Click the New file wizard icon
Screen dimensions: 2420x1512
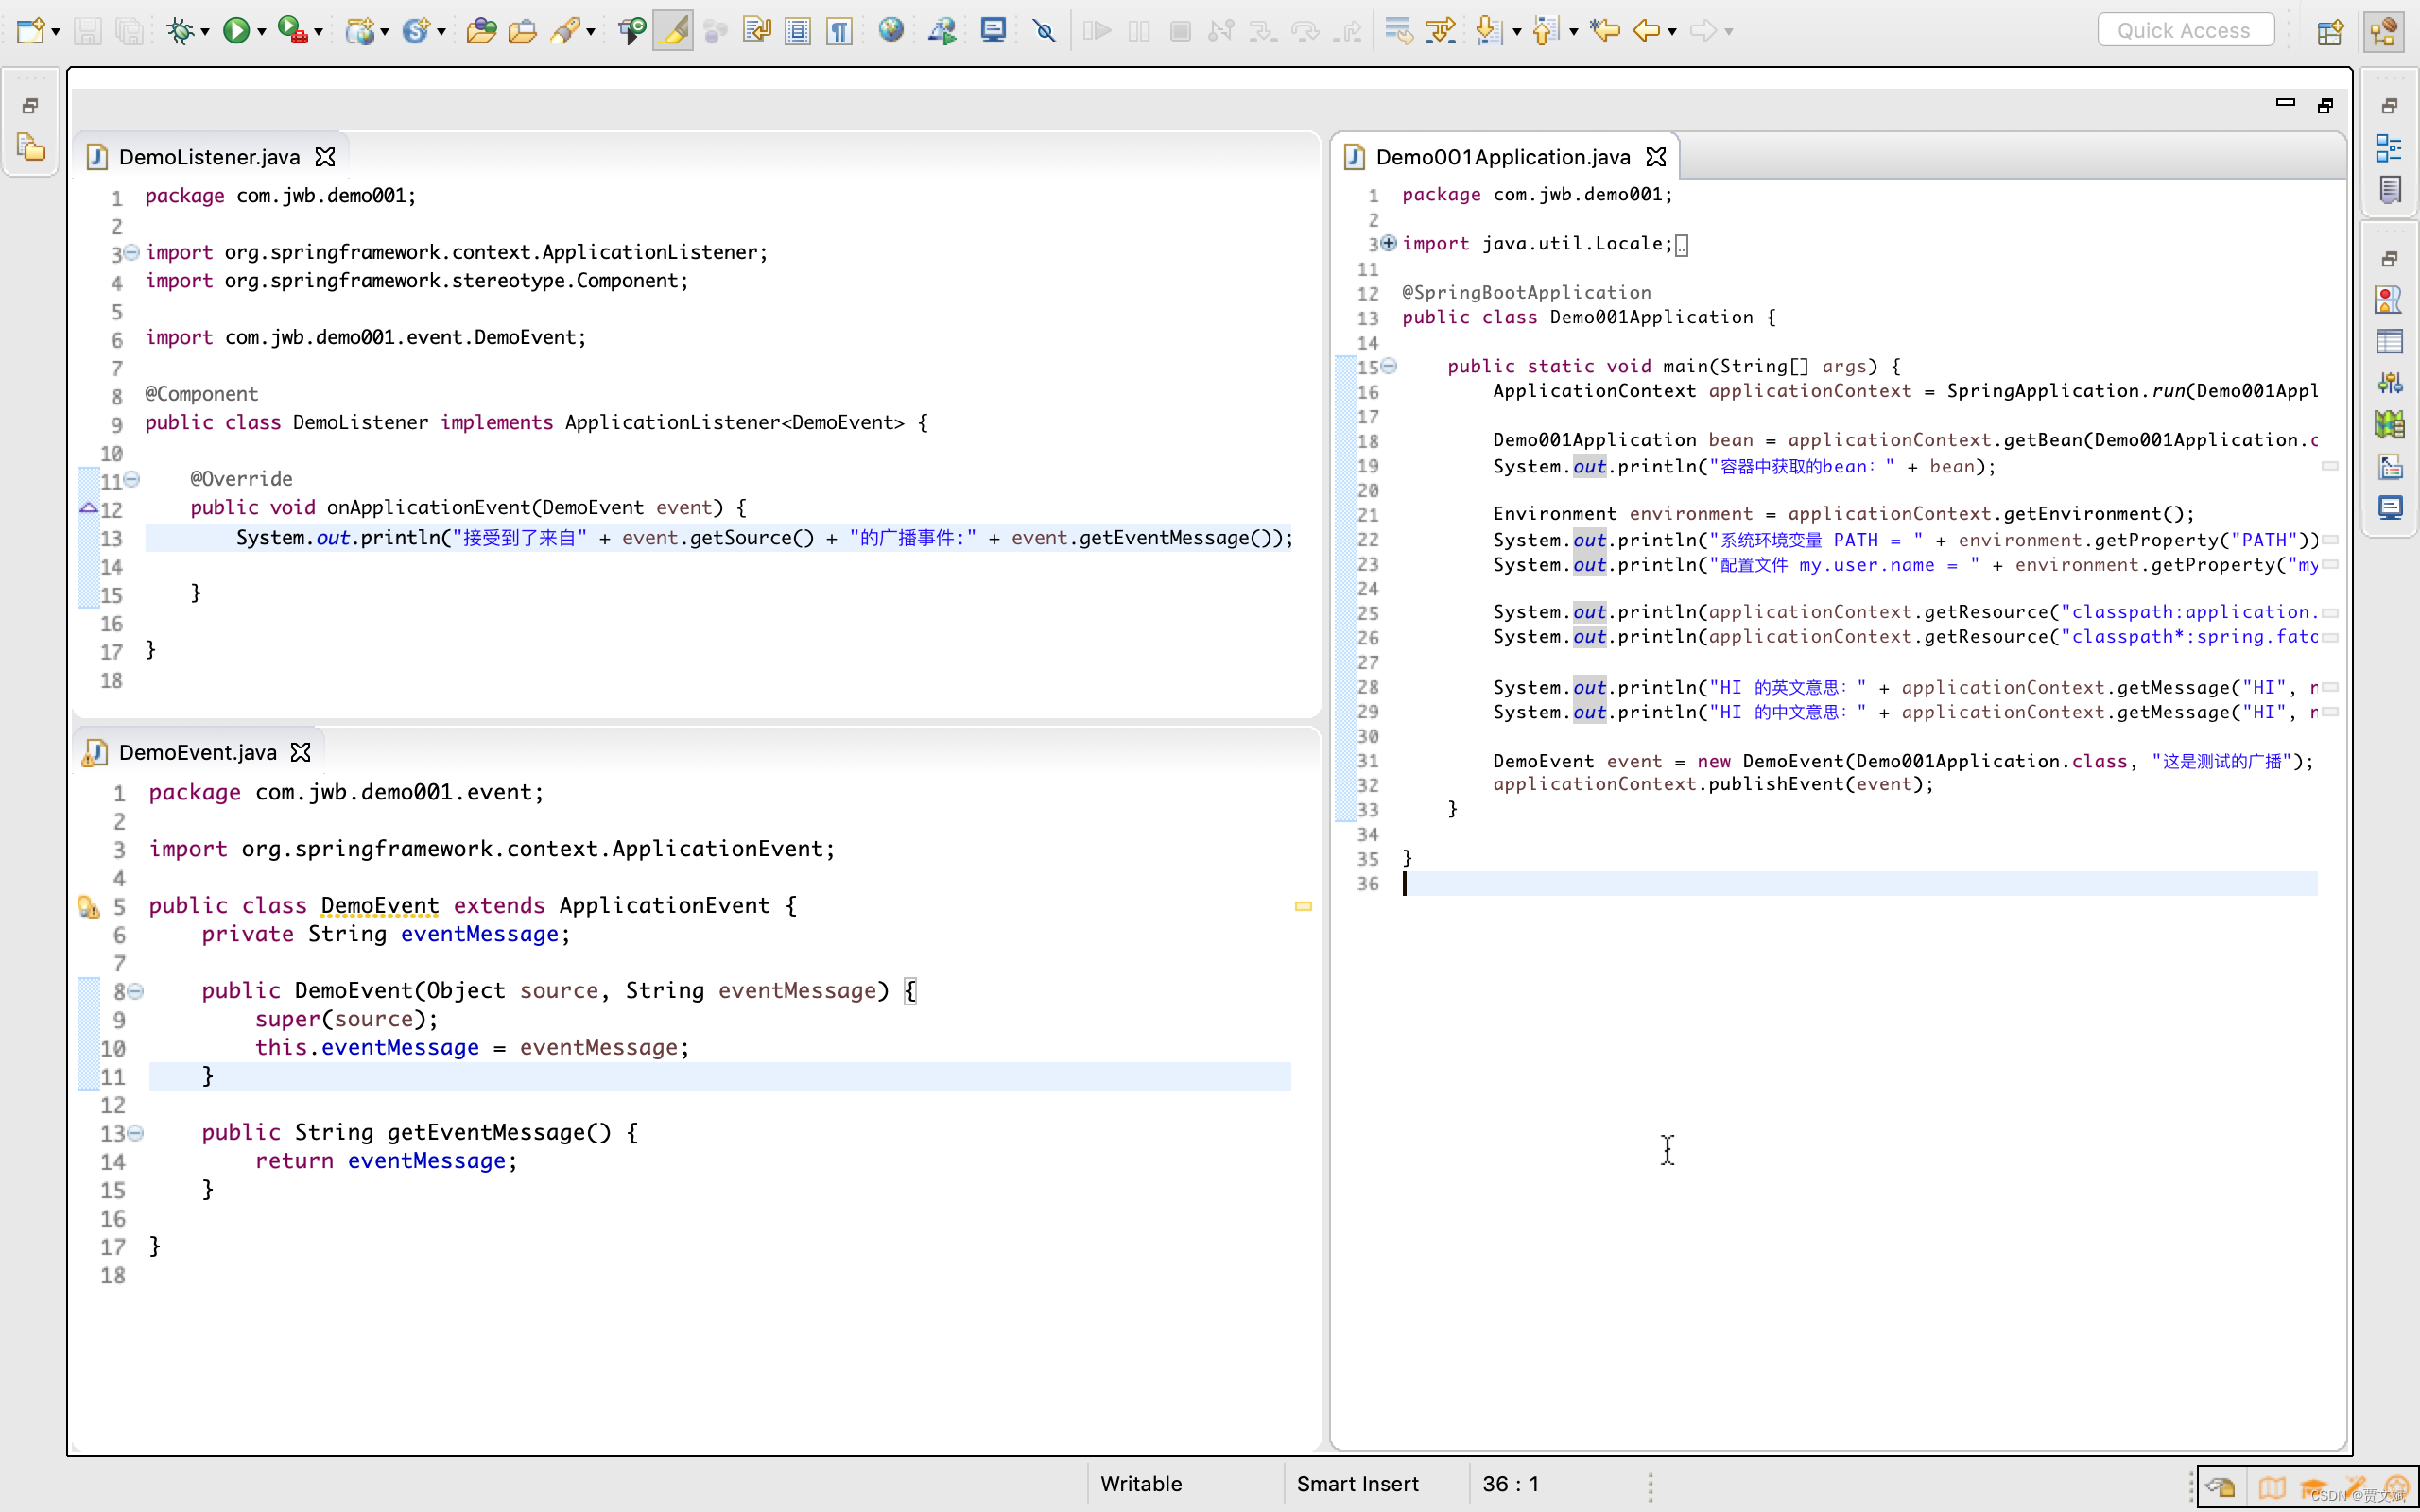point(30,30)
